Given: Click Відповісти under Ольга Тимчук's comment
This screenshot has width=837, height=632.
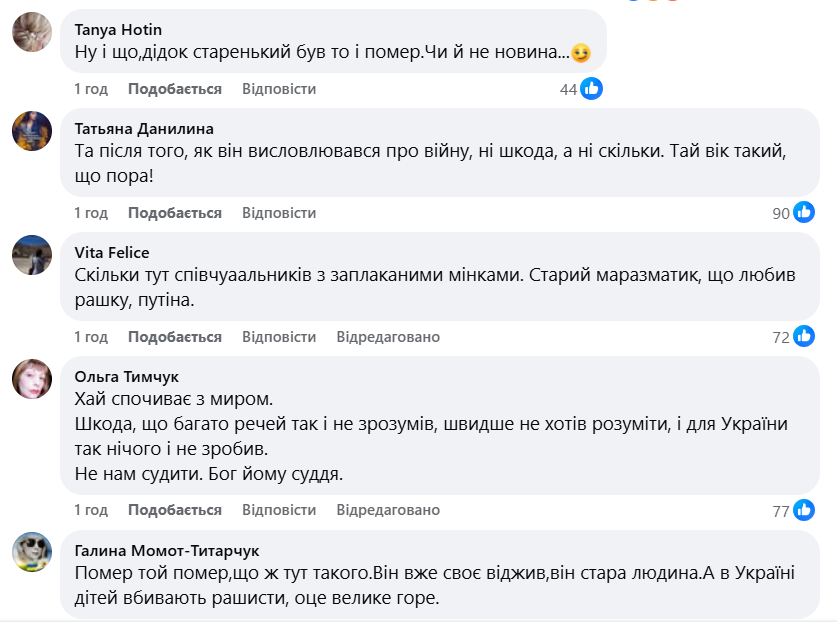Looking at the screenshot, I should (x=279, y=510).
